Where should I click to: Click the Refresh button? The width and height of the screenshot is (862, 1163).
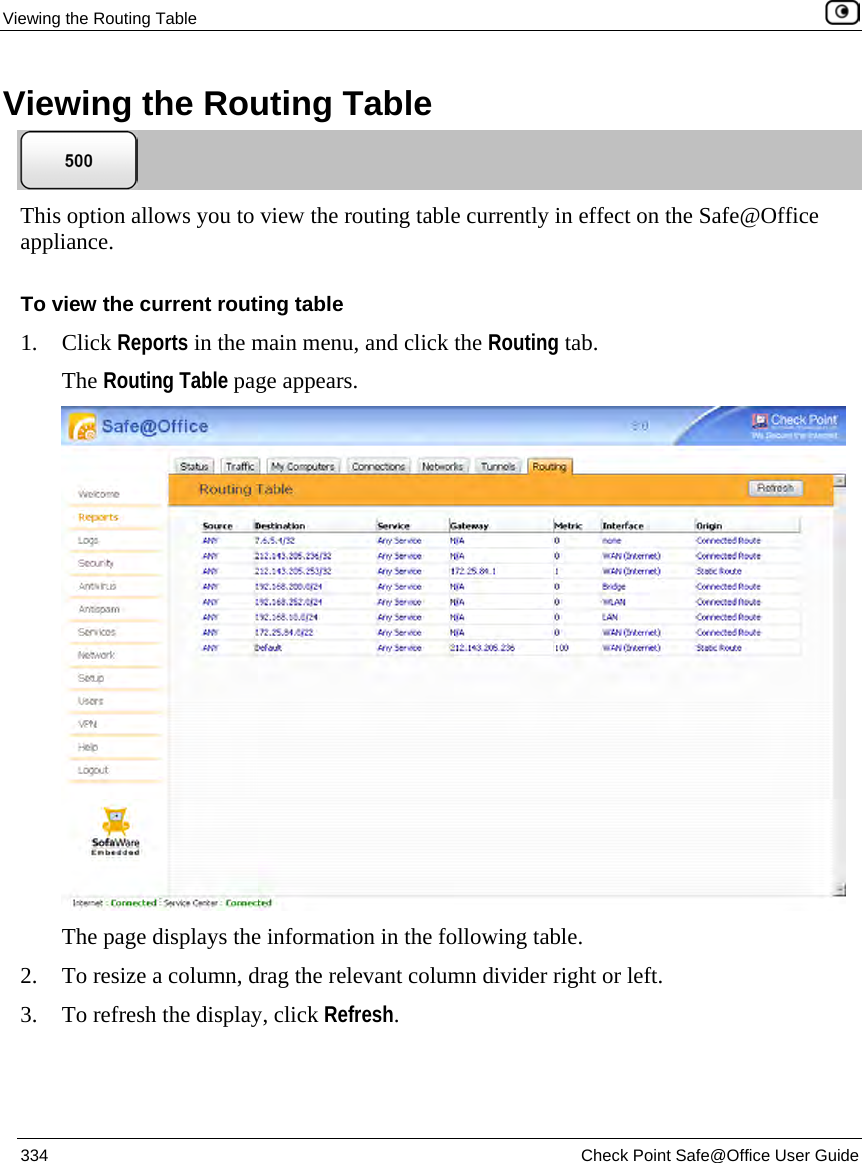[775, 488]
